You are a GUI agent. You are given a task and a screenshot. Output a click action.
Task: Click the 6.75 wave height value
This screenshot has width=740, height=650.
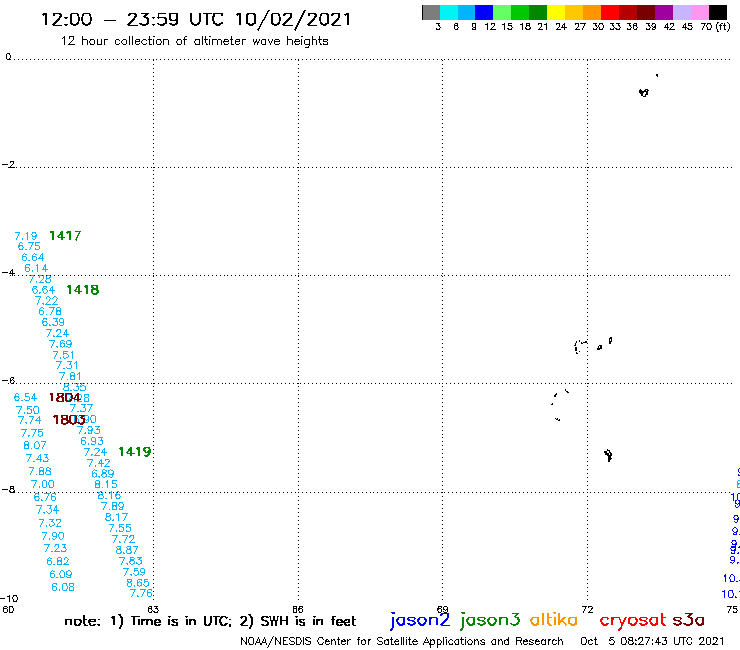[x=29, y=246]
